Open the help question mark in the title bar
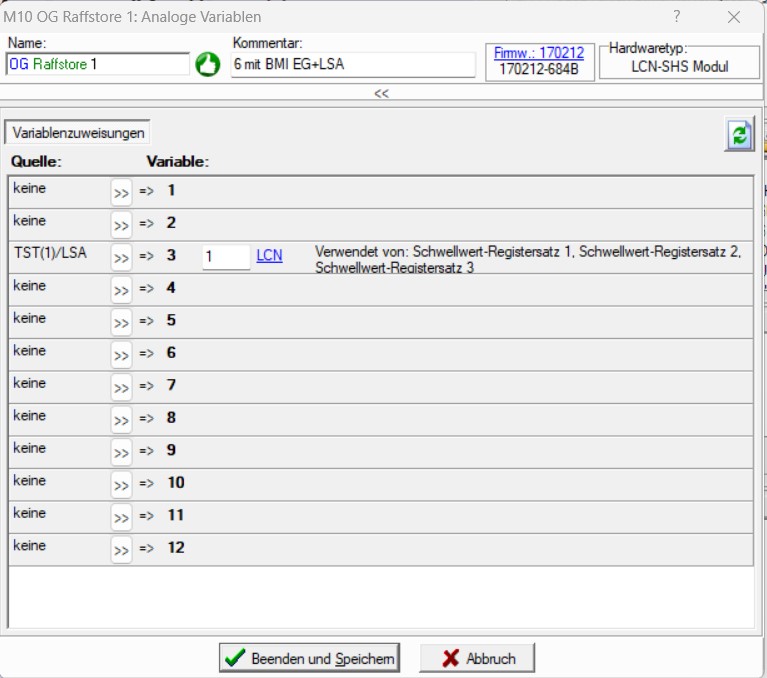Screen dimensions: 767x678 677,17
